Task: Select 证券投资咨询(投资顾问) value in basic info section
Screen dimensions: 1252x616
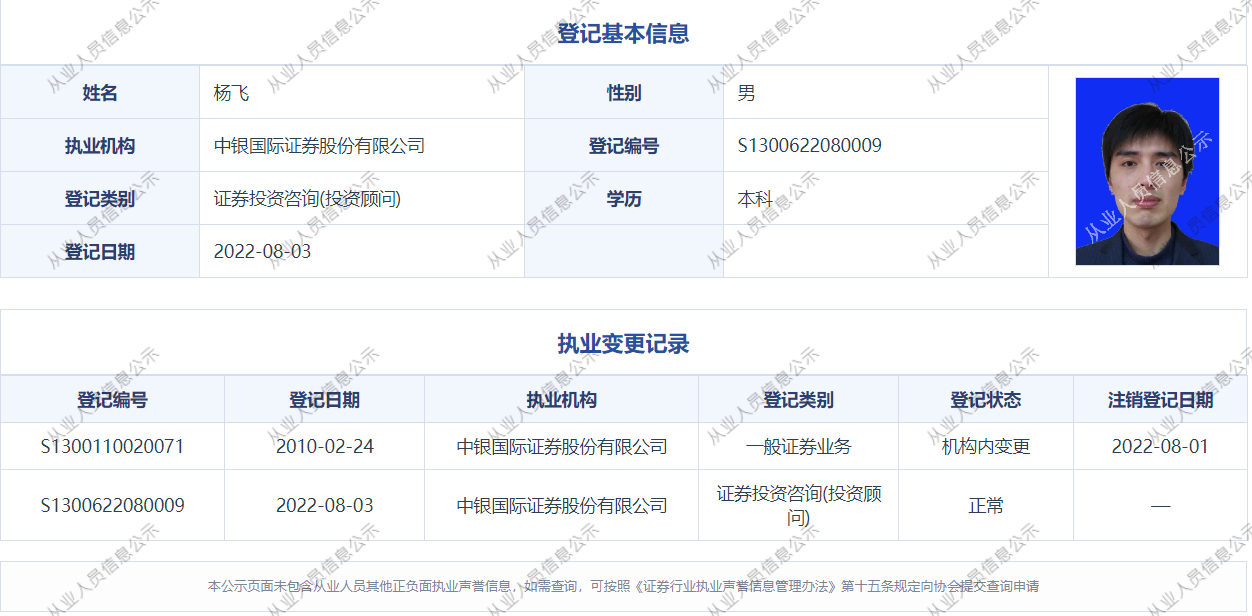Action: 307,199
